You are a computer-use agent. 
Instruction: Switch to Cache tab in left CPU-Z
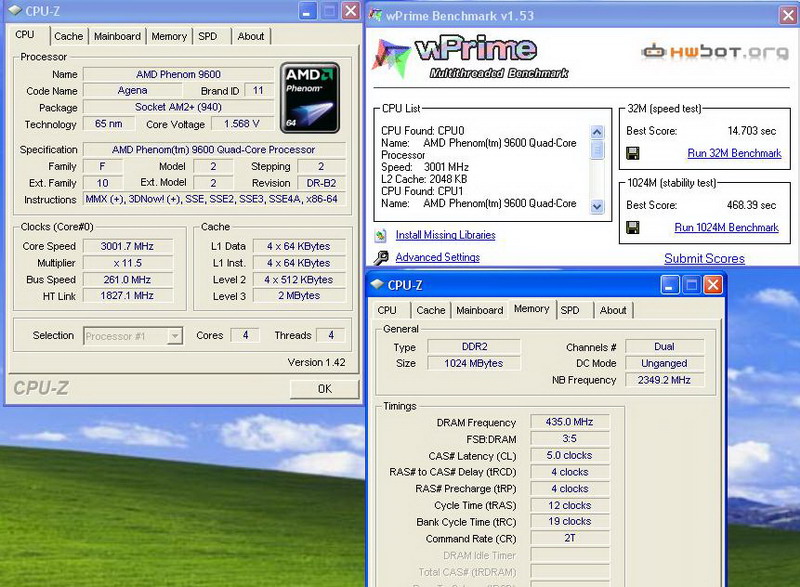[x=68, y=36]
